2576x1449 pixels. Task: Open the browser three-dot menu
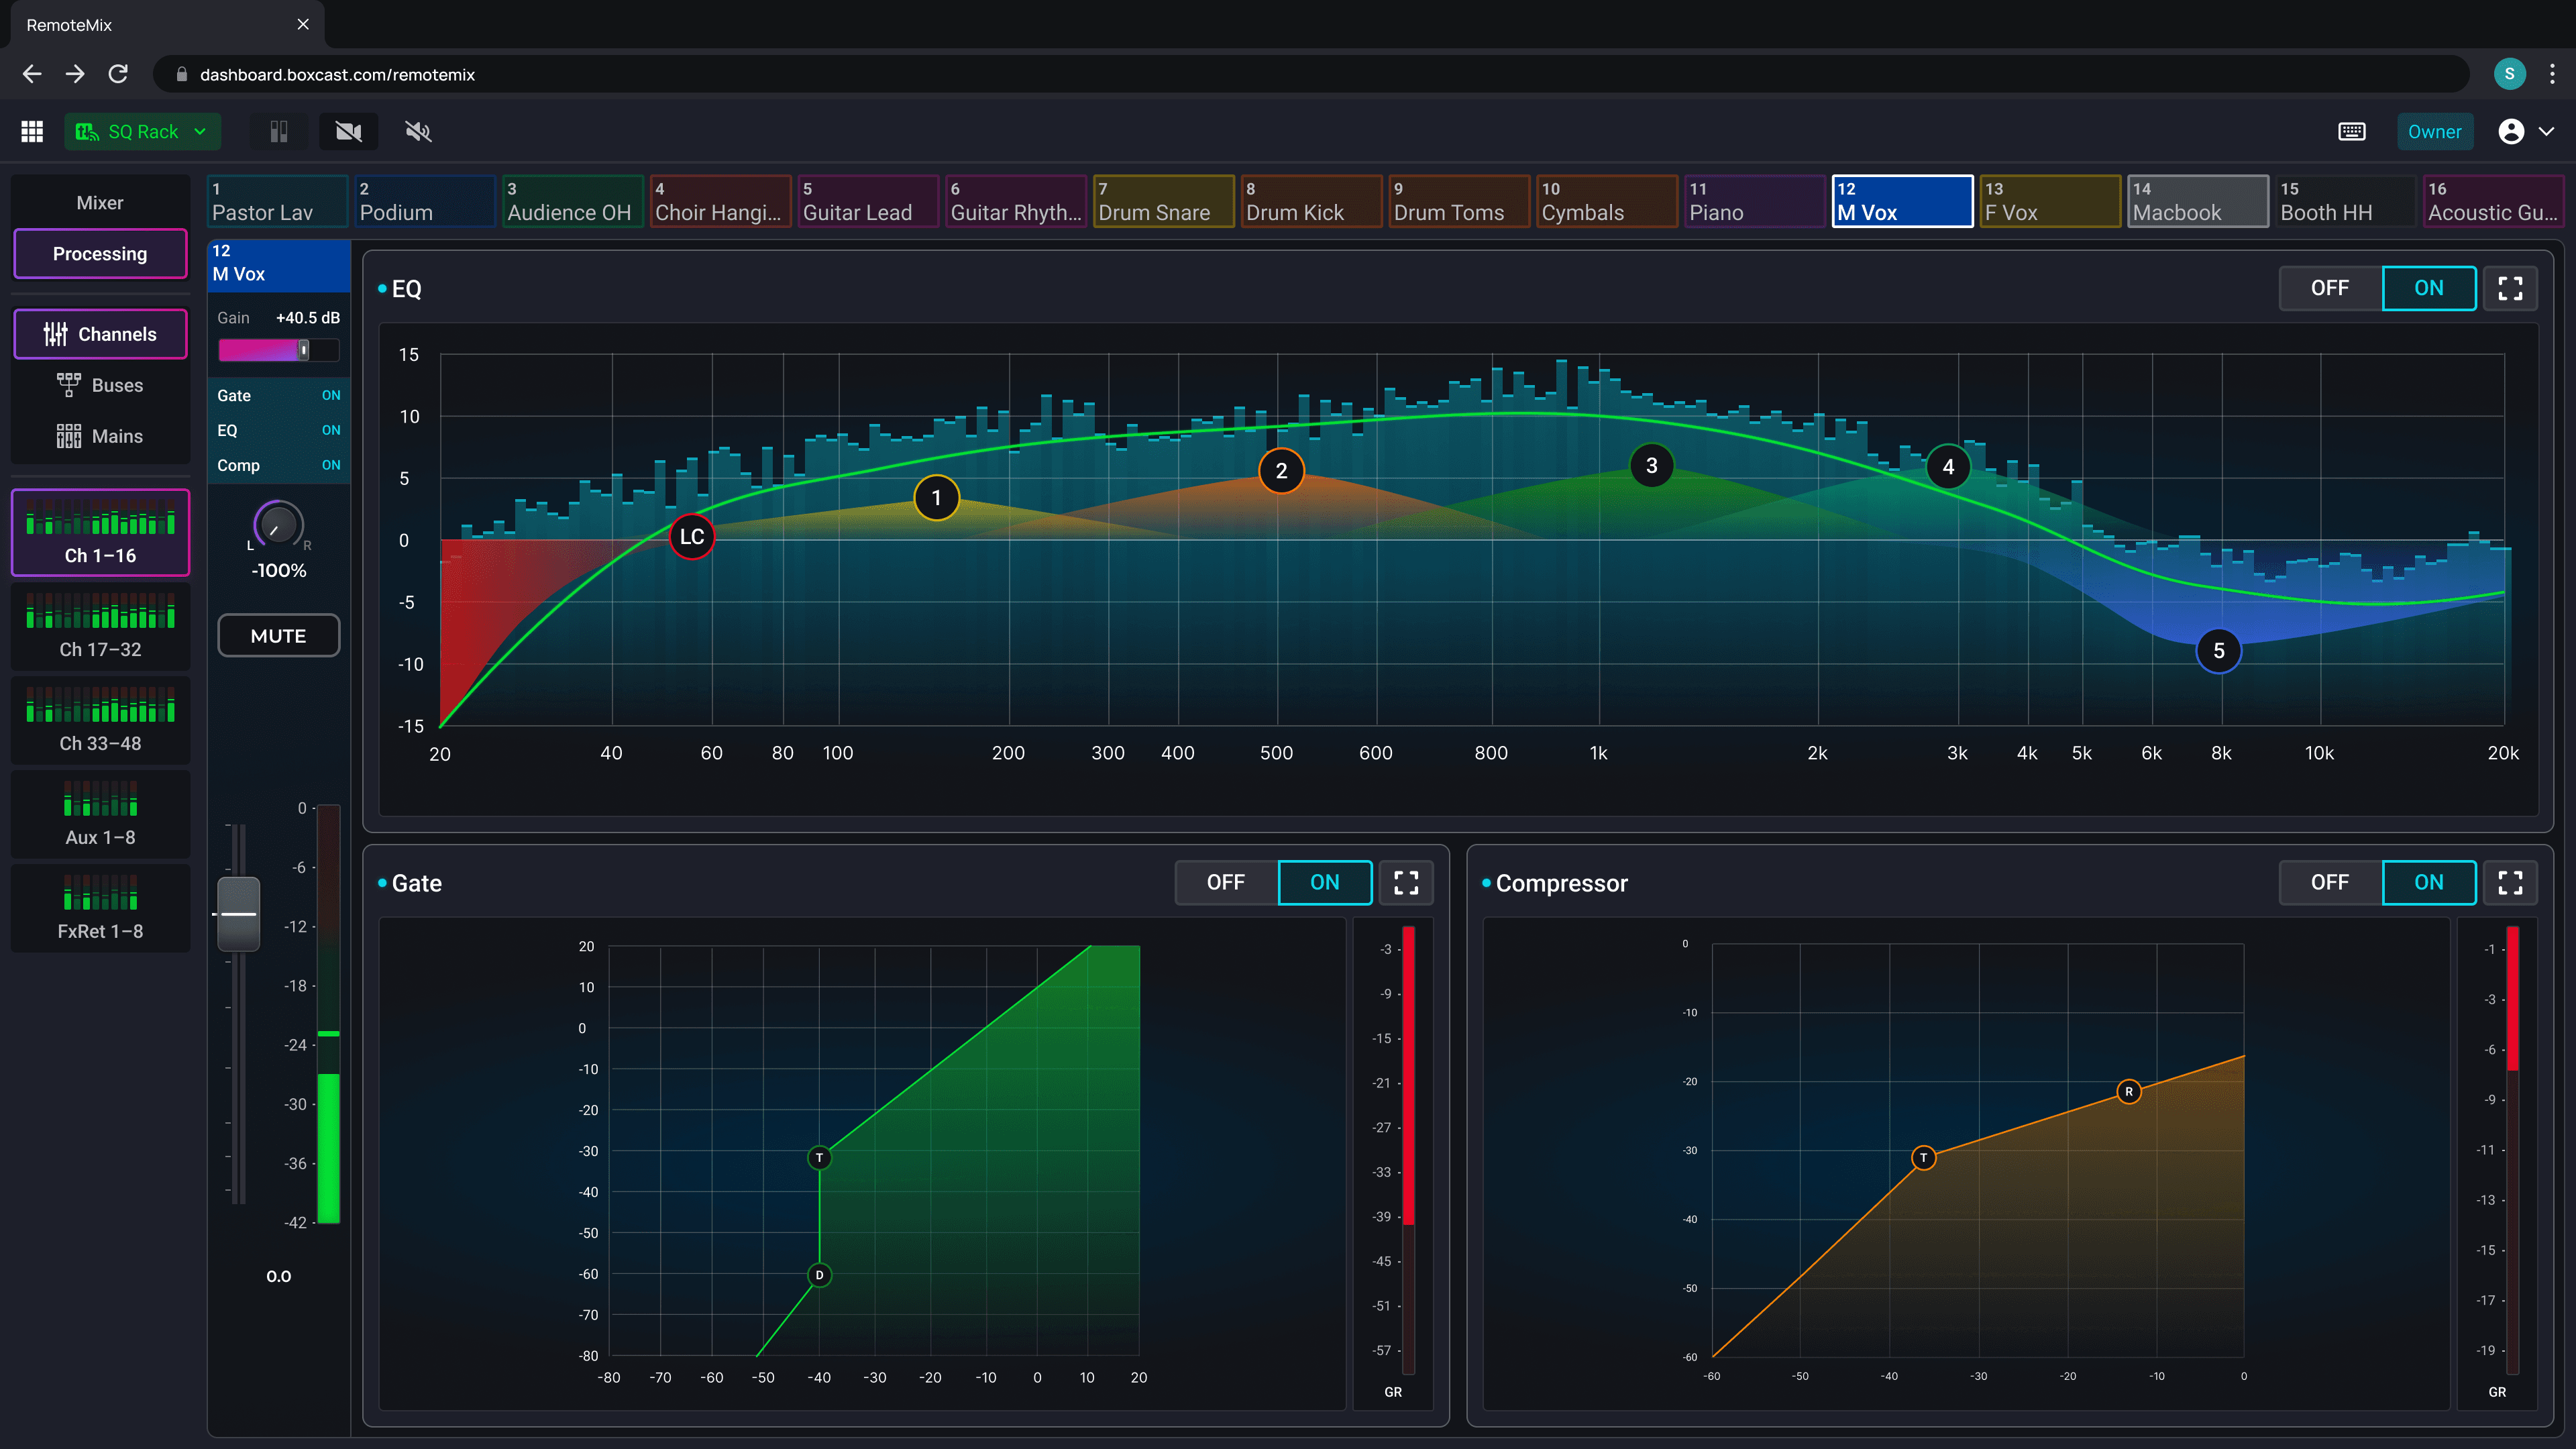point(2552,74)
